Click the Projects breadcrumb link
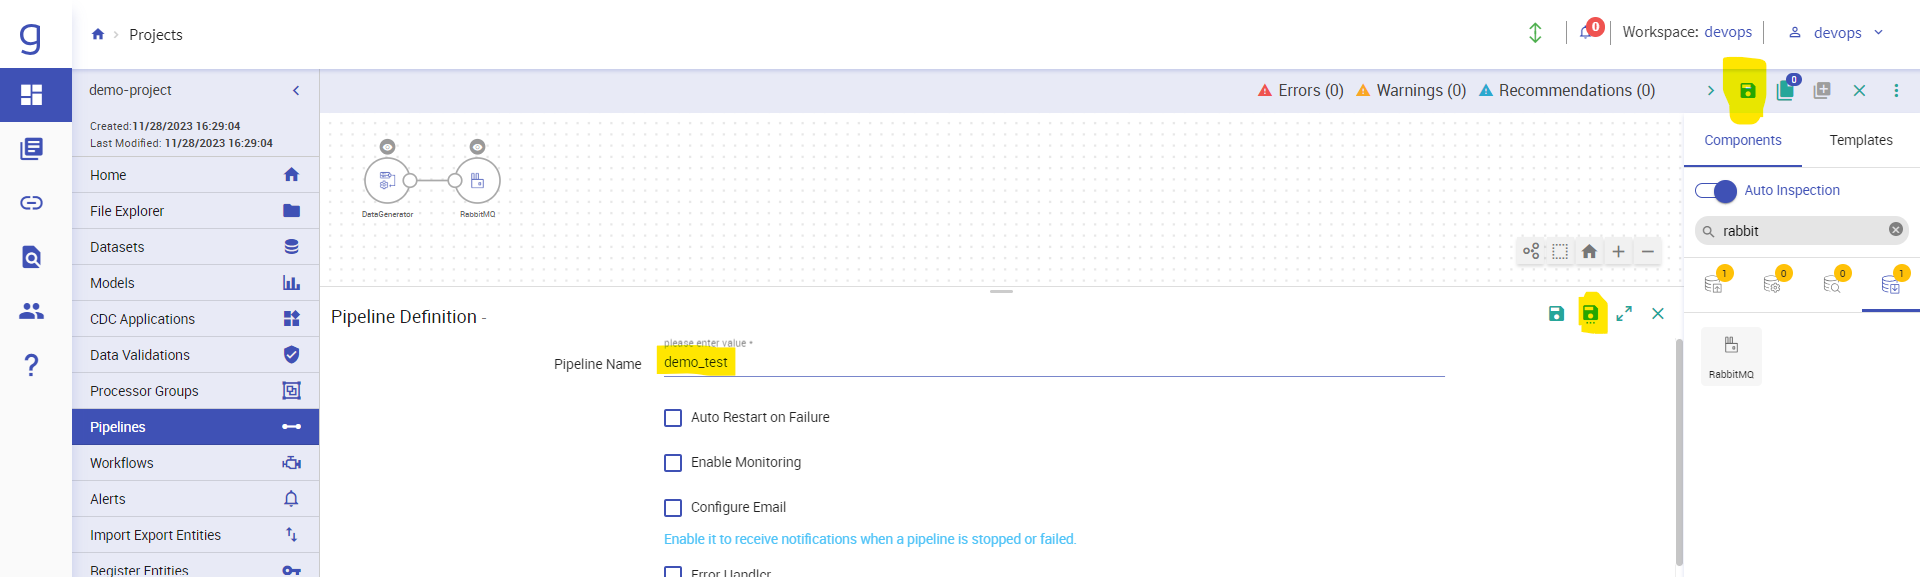Viewport: 1920px width, 577px height. click(x=156, y=35)
